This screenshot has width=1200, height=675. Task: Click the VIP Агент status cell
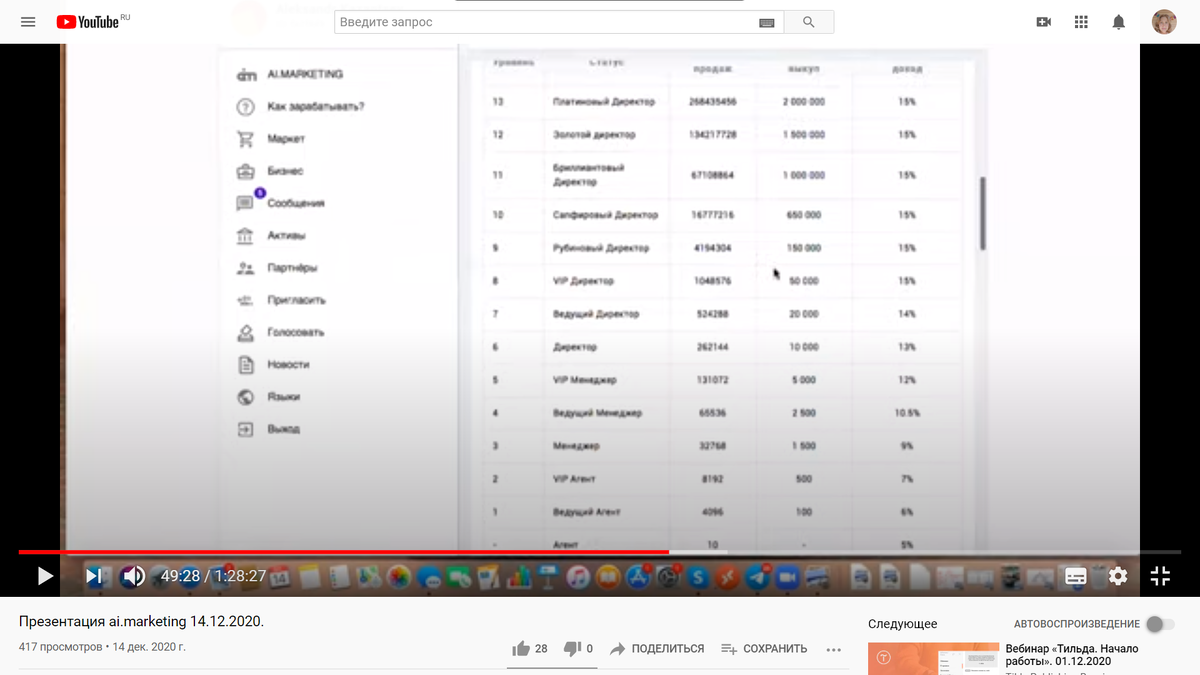tap(574, 479)
